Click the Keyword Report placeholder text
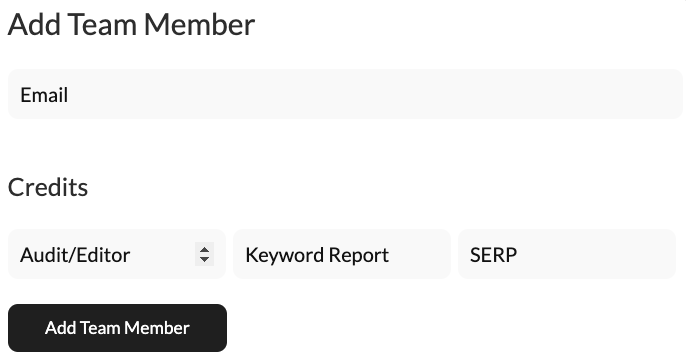Viewport: 693px width, 363px height. pos(317,255)
